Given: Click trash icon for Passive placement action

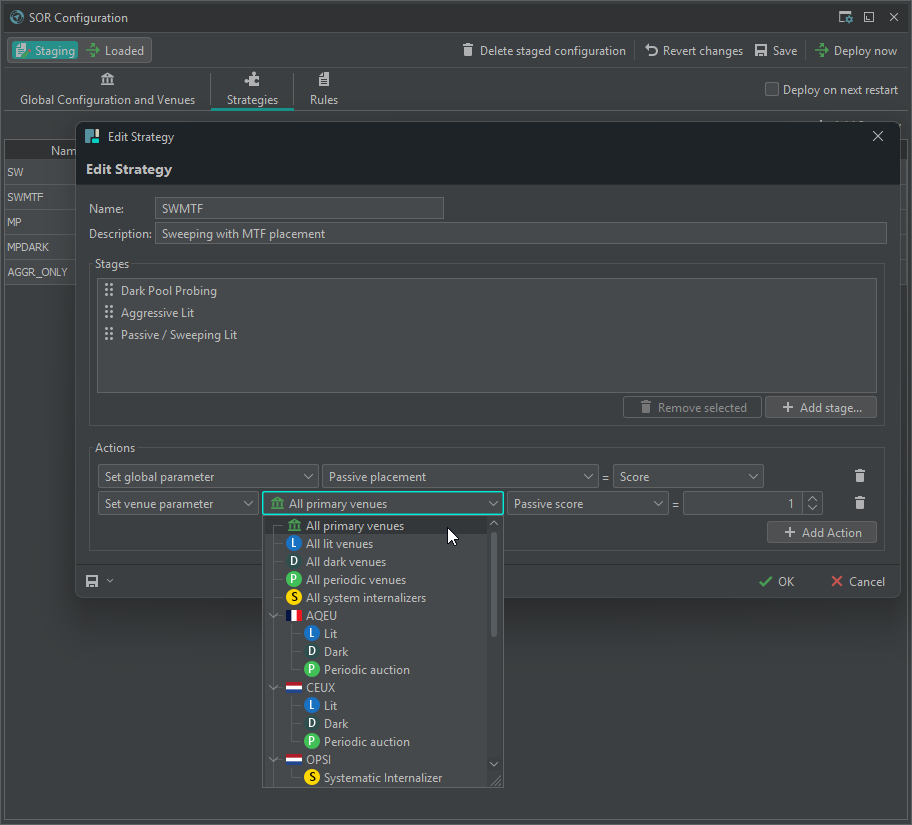Looking at the screenshot, I should coord(859,477).
